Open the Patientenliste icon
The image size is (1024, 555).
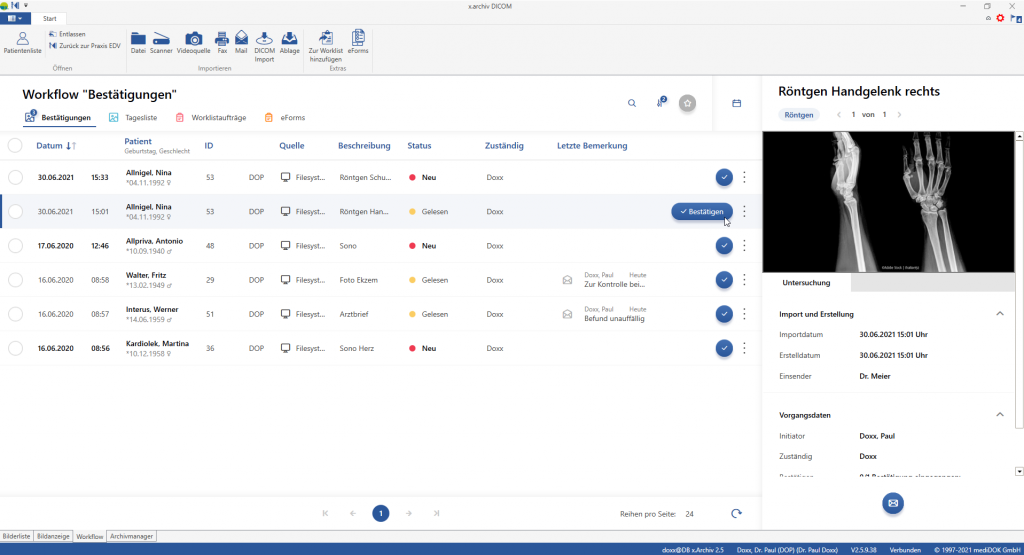click(22, 42)
